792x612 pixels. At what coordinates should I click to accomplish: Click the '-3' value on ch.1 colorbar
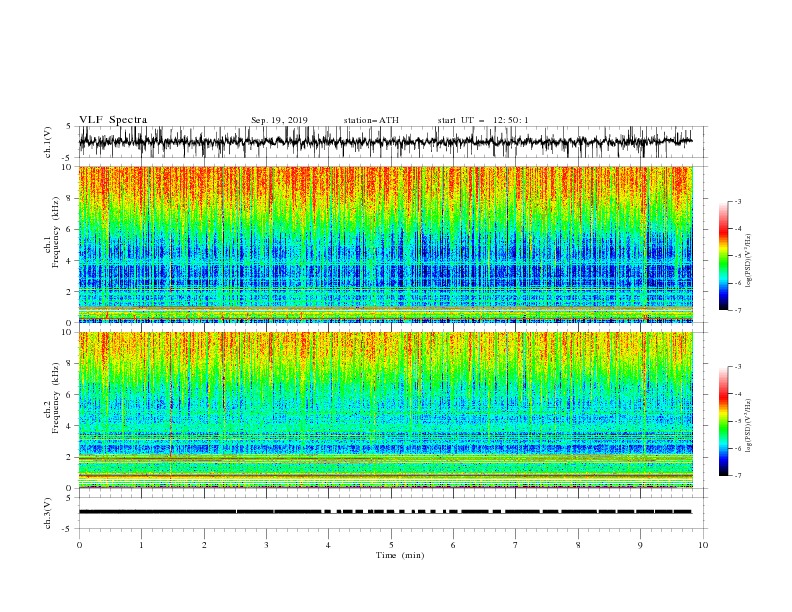(737, 201)
